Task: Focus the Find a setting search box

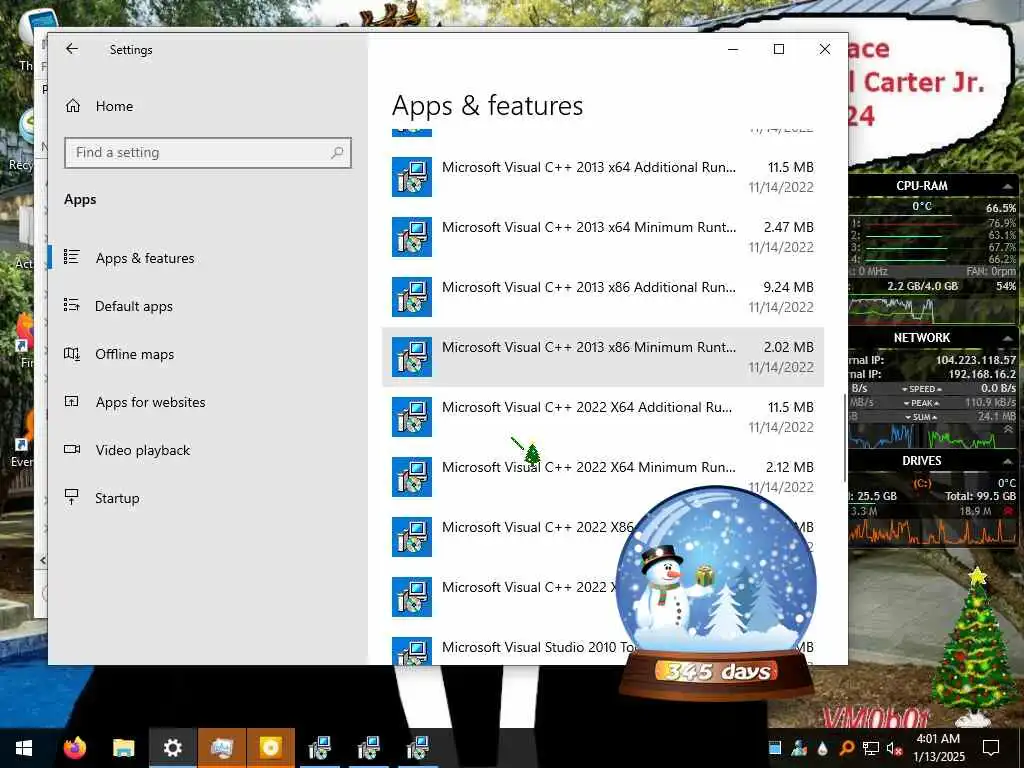Action: coord(208,153)
